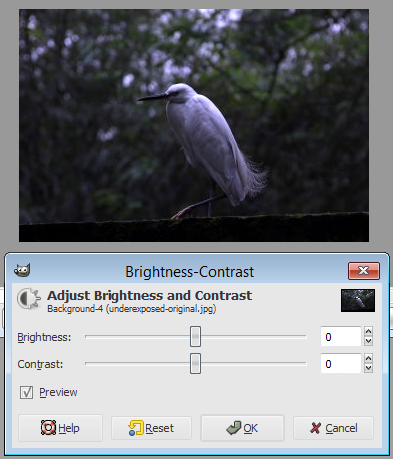Image resolution: width=393 pixels, height=459 pixels.
Task: Increase Brightness value with up arrow
Action: 368,332
